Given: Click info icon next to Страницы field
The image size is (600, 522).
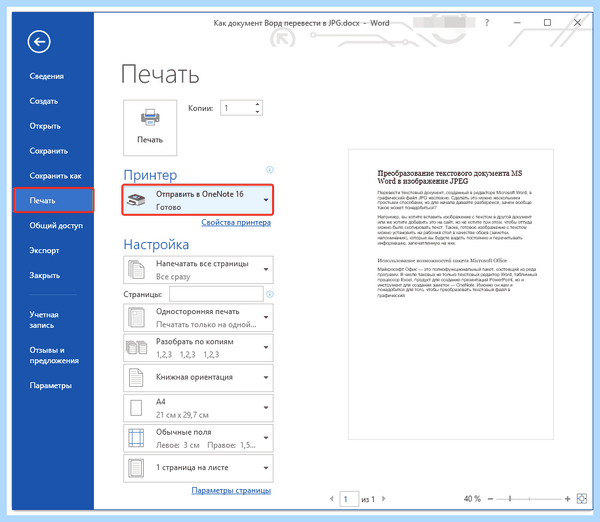Looking at the screenshot, I should point(270,294).
